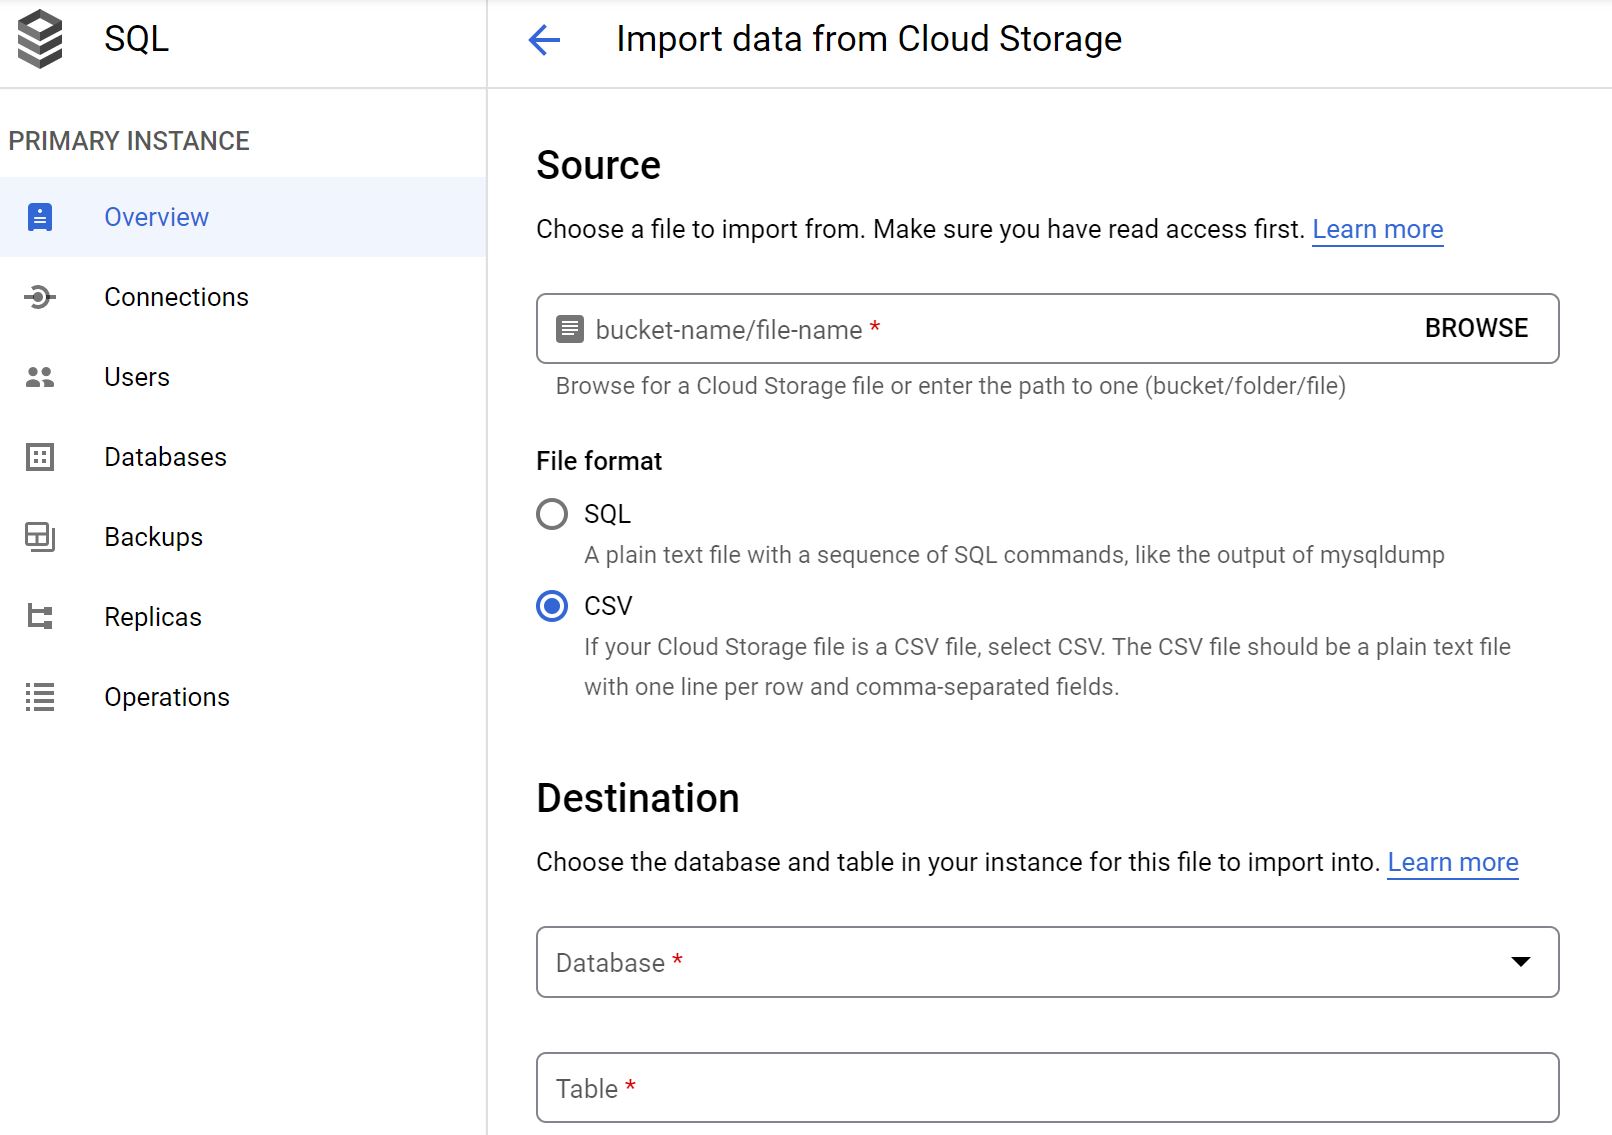Image resolution: width=1612 pixels, height=1135 pixels.
Task: Click the SQL logo icon
Action: tap(38, 38)
